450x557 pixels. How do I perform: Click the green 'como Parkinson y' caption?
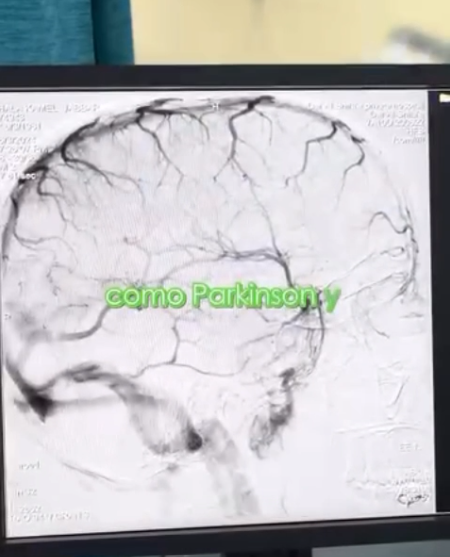click(222, 296)
